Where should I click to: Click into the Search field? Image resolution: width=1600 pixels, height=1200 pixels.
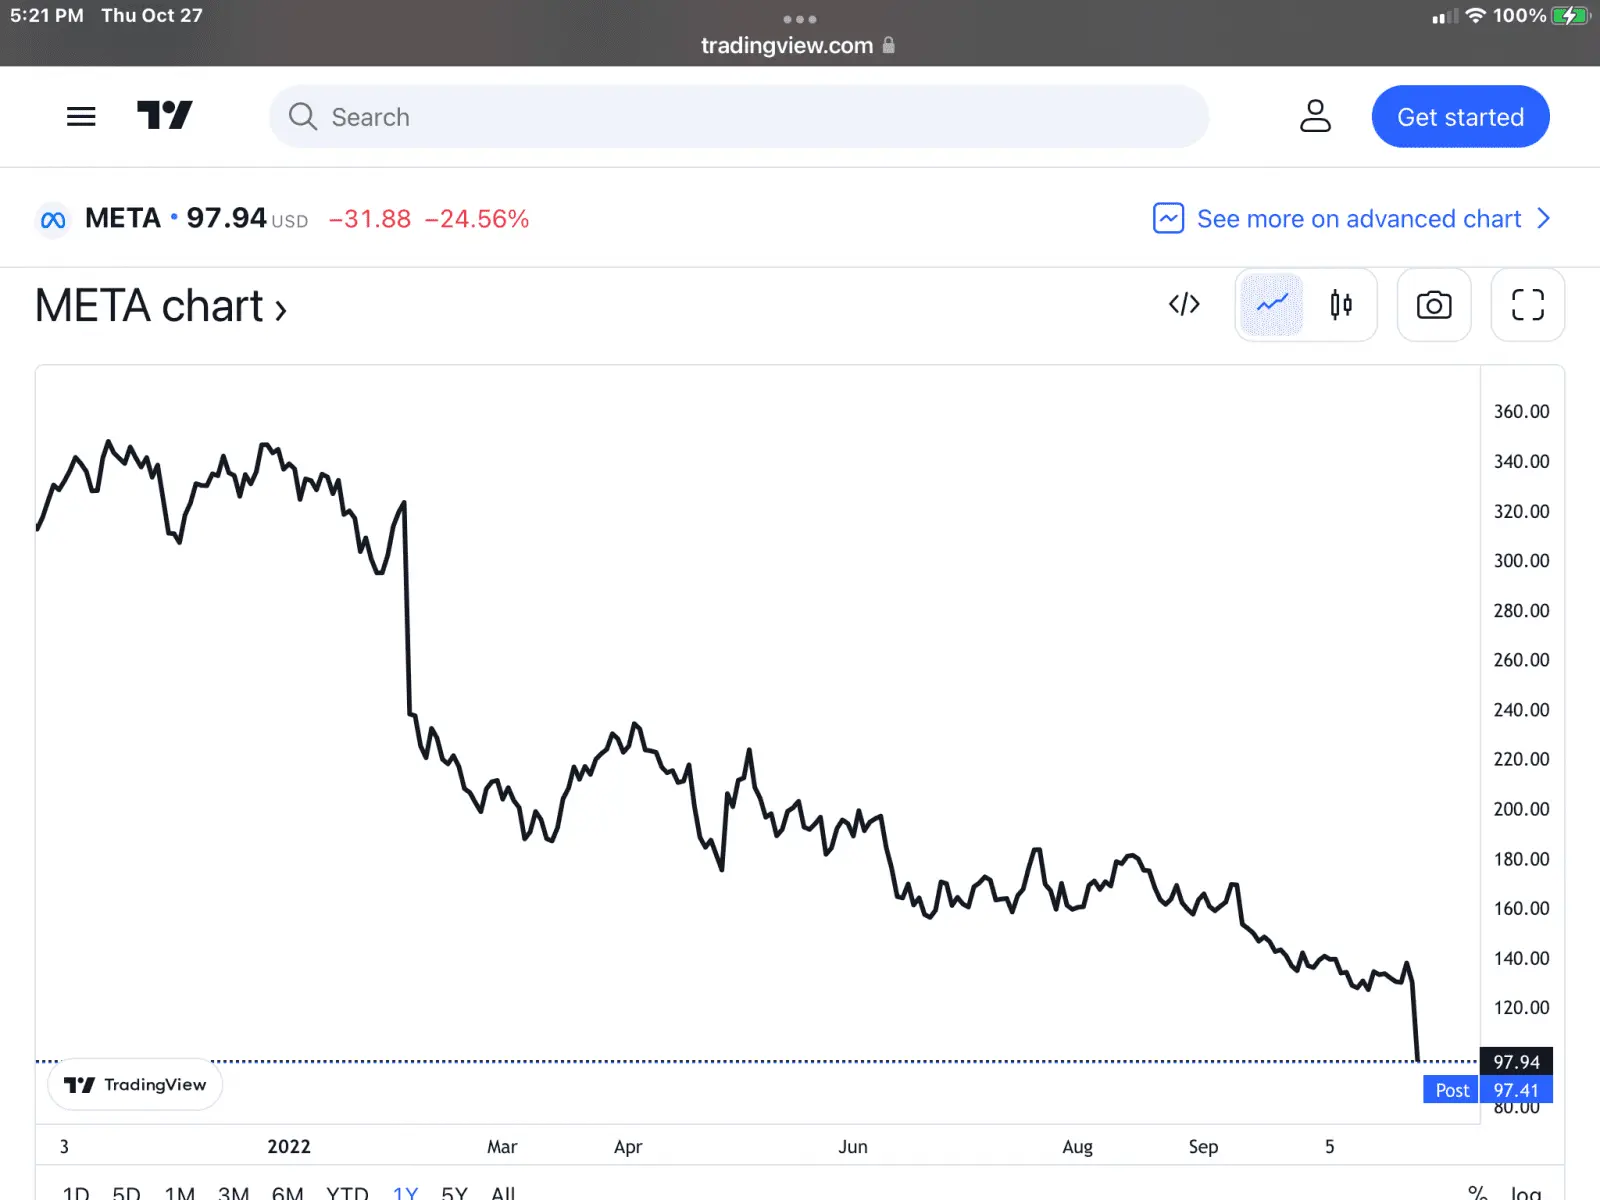(740, 117)
